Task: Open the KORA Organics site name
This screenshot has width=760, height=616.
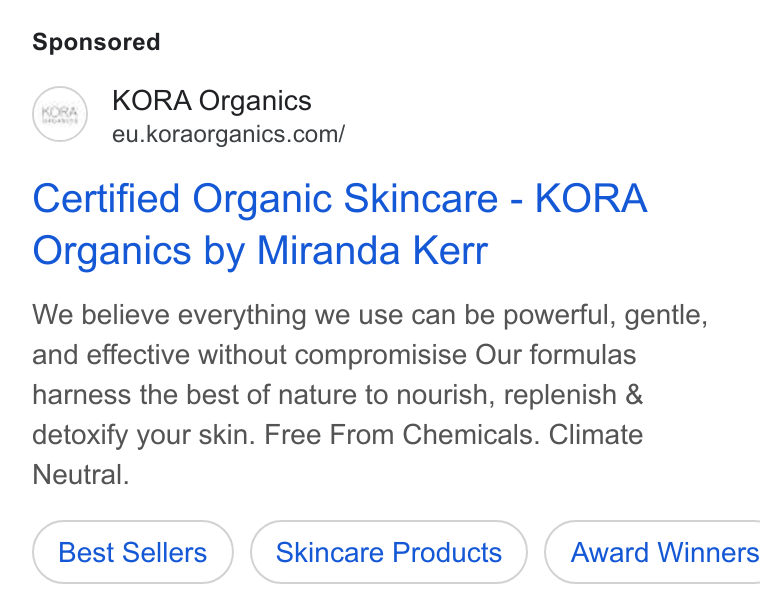Action: point(211,101)
